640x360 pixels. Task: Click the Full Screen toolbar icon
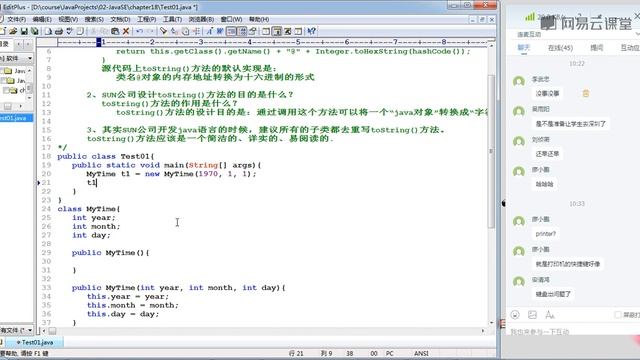click(x=288, y=31)
